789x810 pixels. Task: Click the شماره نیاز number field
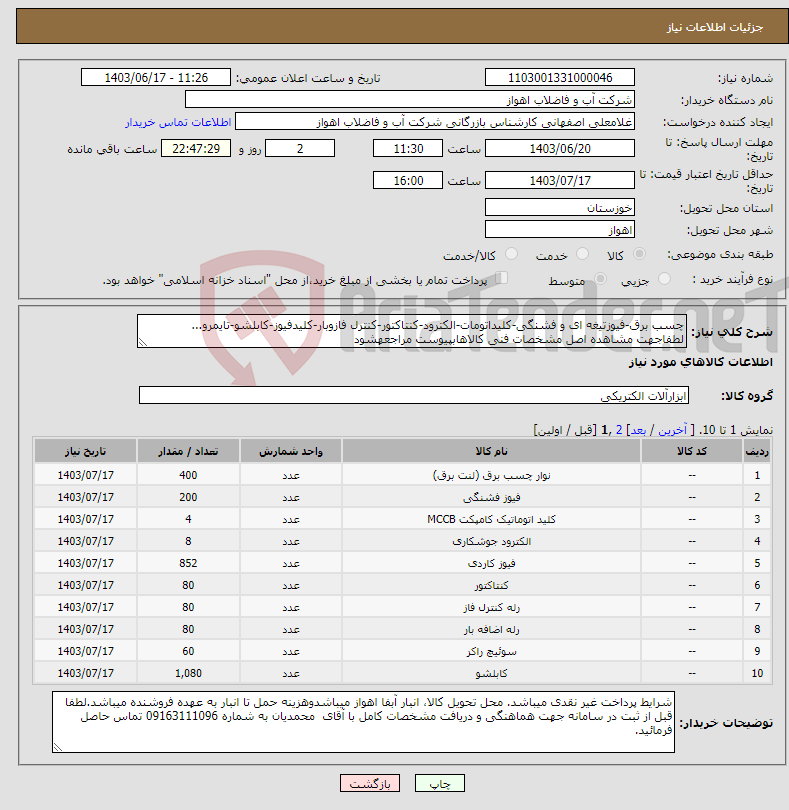(560, 77)
